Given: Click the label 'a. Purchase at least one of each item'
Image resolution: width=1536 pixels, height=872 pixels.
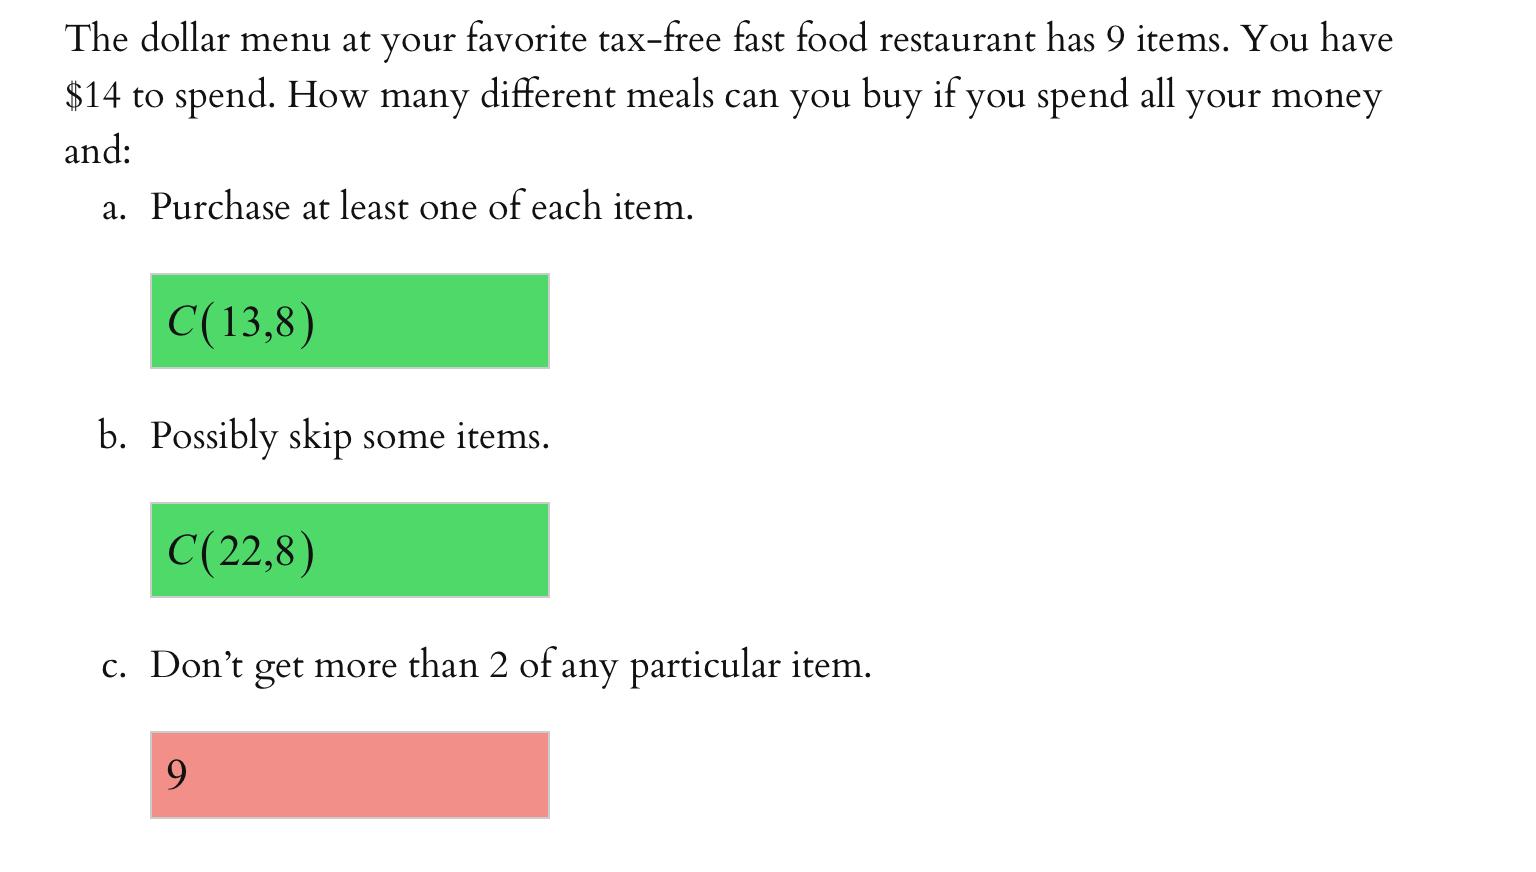Looking at the screenshot, I should [x=398, y=207].
